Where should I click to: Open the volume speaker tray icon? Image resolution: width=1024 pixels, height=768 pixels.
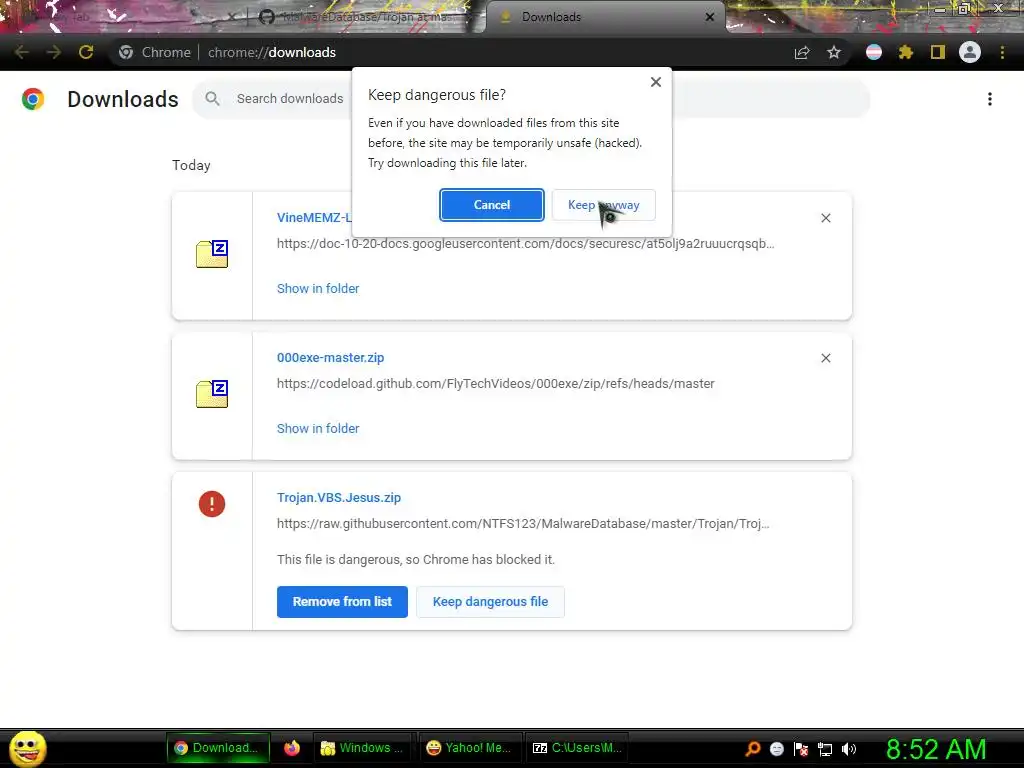coord(849,749)
